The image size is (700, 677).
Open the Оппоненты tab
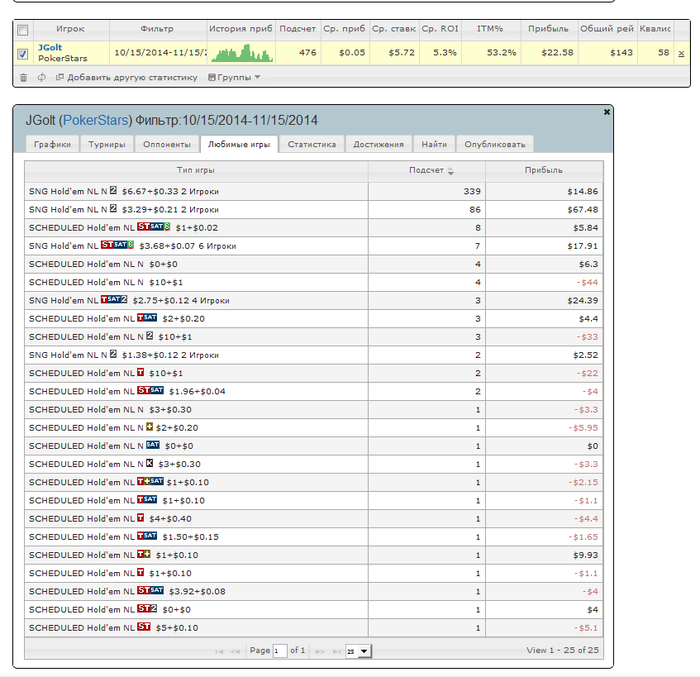click(x=167, y=144)
